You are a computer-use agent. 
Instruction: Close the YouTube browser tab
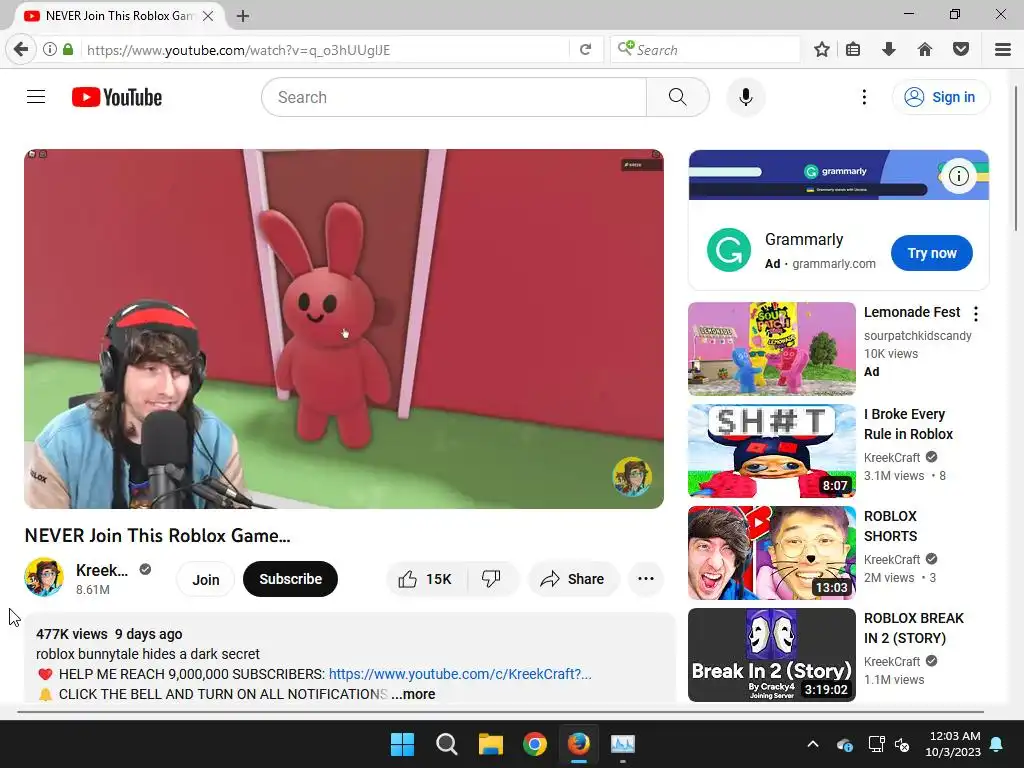208,16
